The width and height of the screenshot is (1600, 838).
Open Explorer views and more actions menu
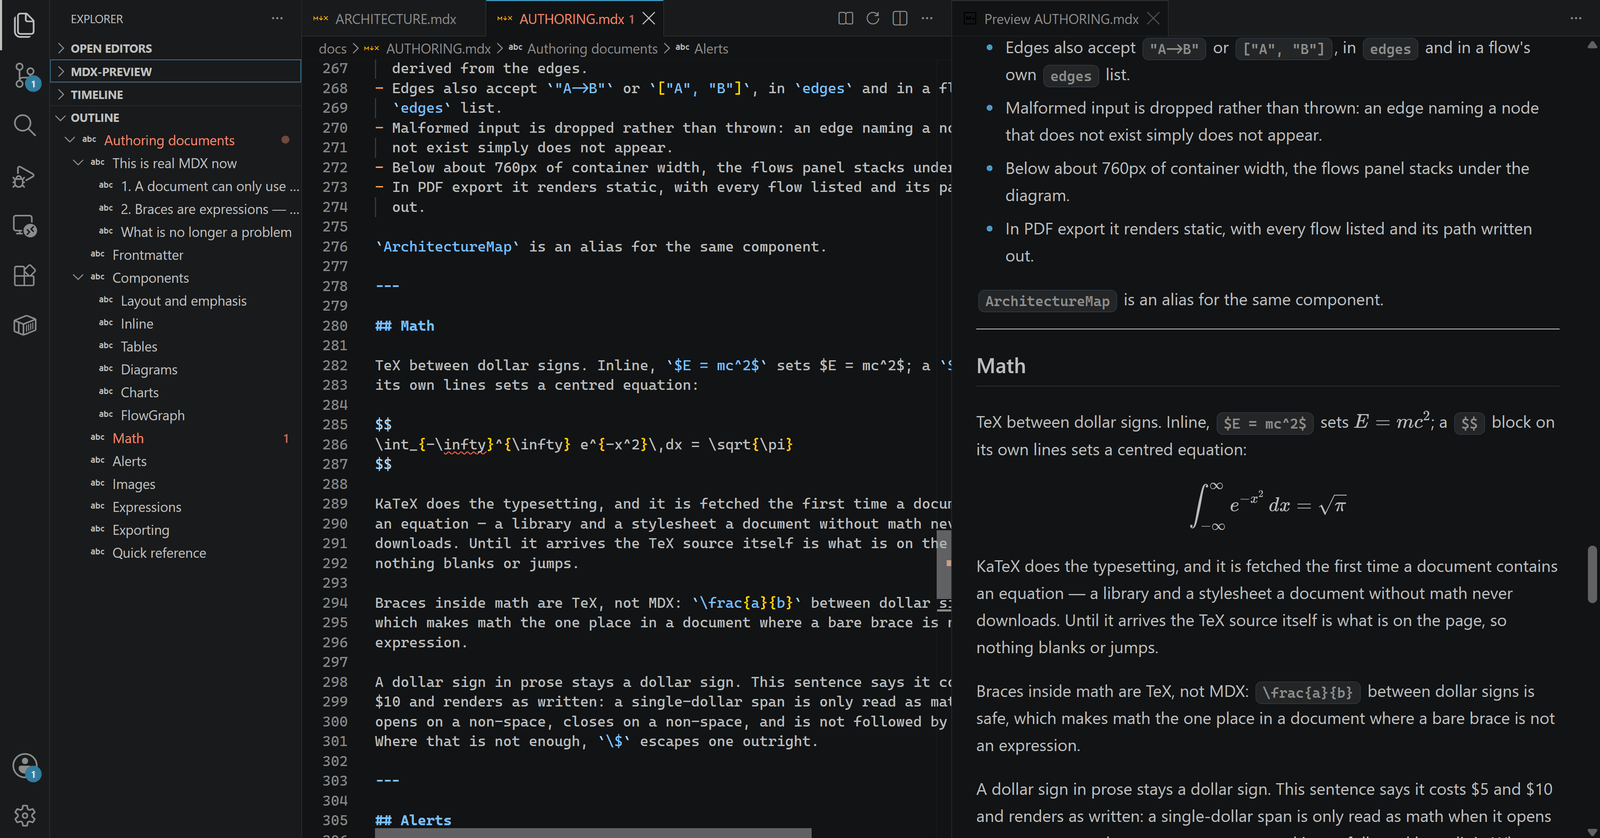pos(277,19)
